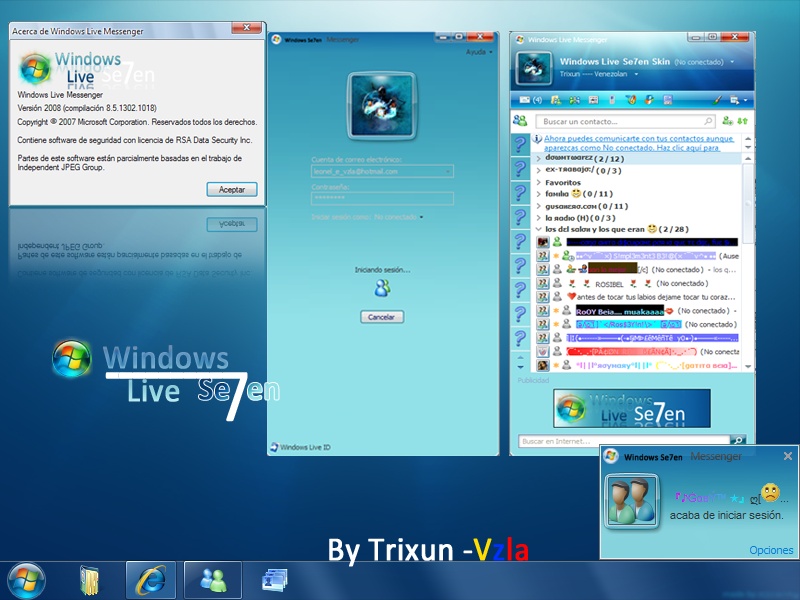Open the status dropdown next to (No conectado) header

click(732, 62)
